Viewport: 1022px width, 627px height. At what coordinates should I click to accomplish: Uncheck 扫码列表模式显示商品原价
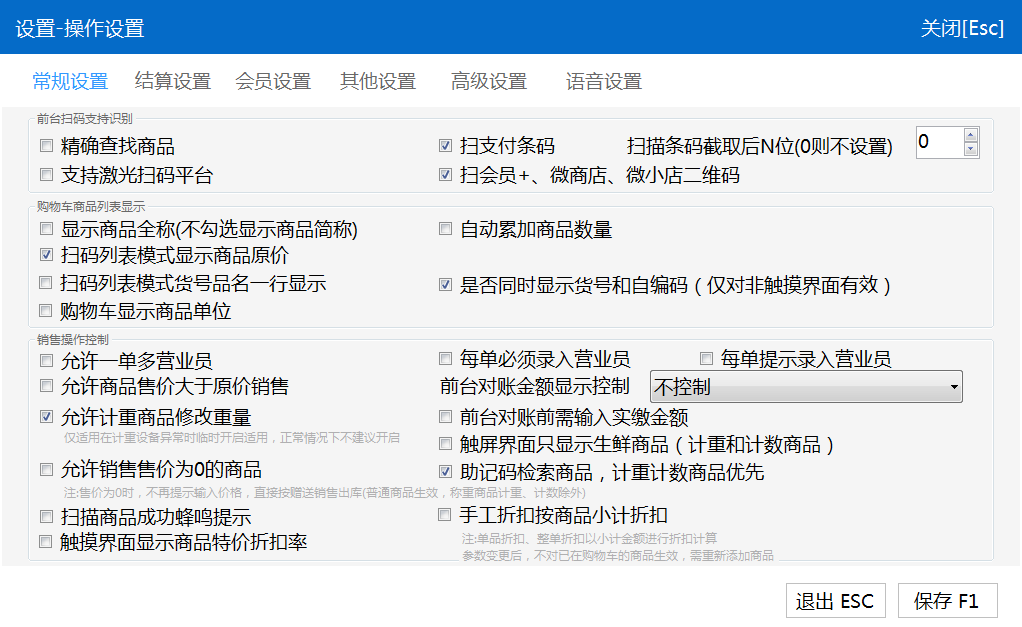46,255
